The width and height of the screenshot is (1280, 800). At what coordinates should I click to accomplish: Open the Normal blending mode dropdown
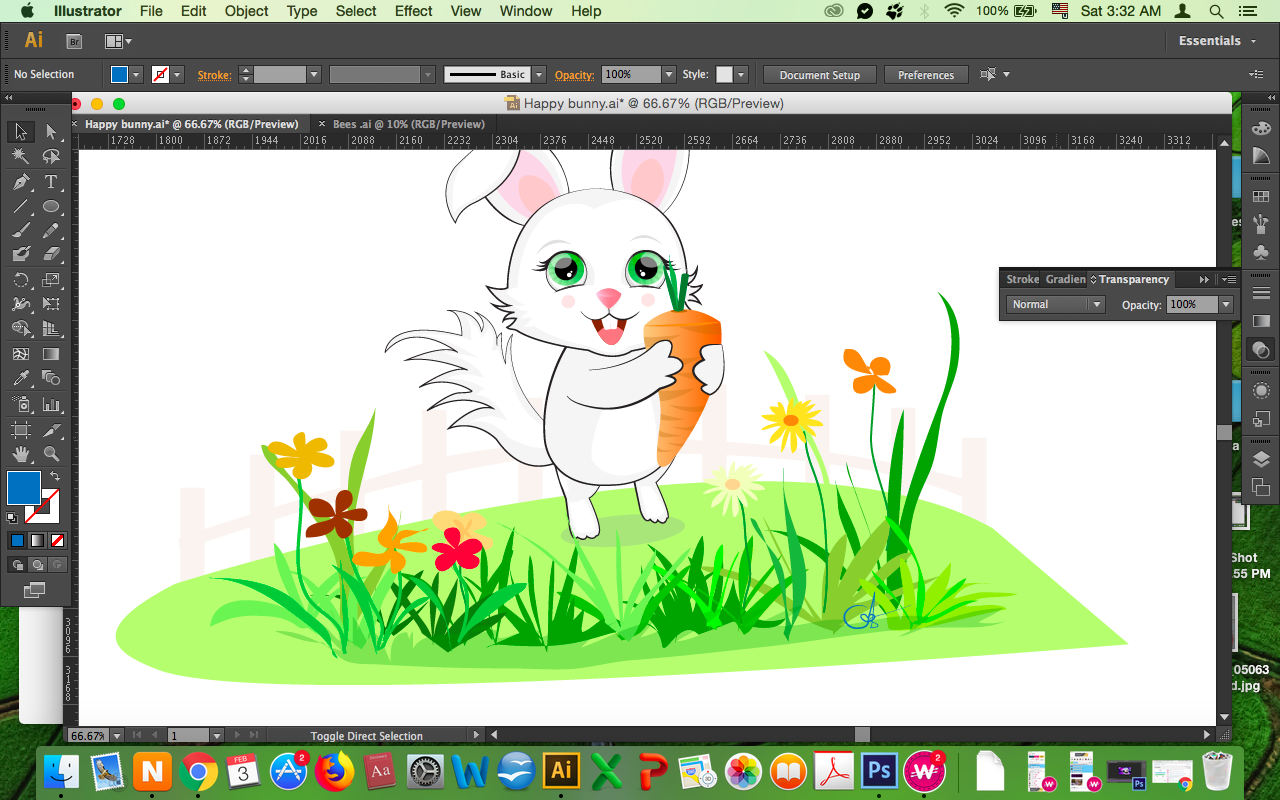point(1054,304)
